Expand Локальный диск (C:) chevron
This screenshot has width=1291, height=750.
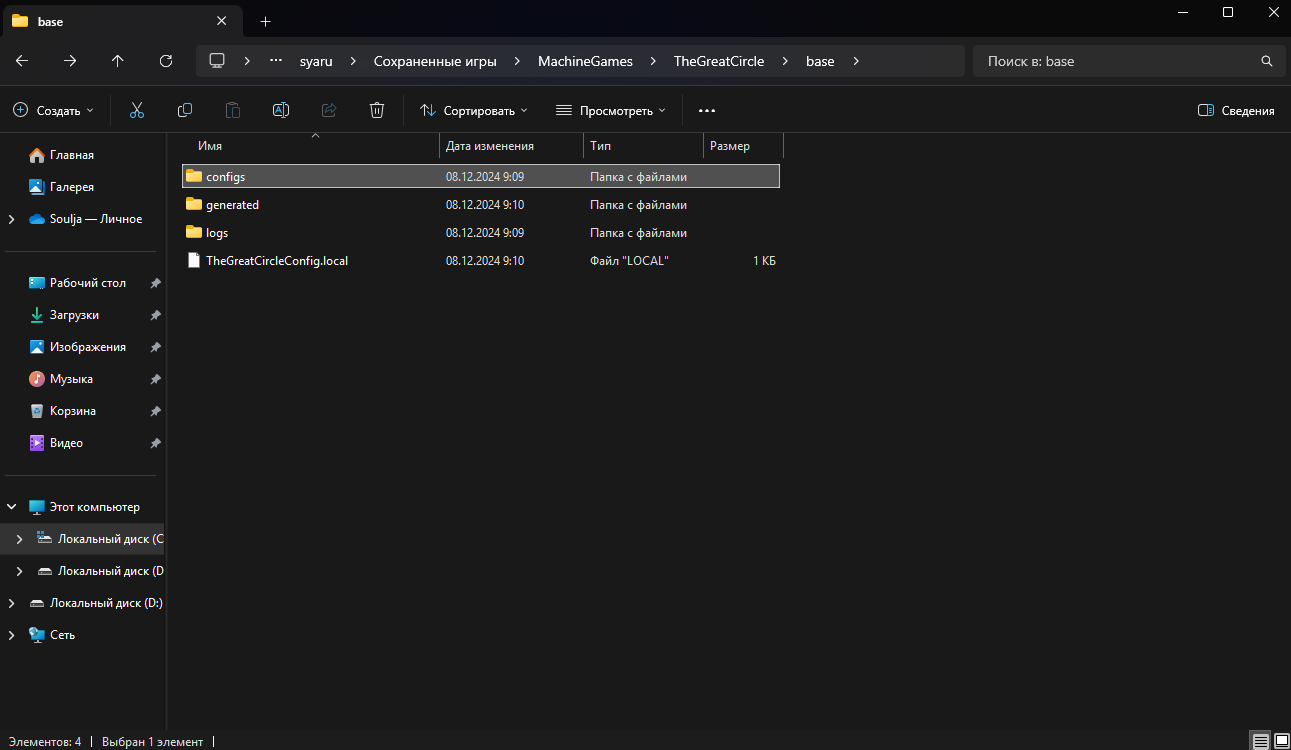click(x=19, y=539)
